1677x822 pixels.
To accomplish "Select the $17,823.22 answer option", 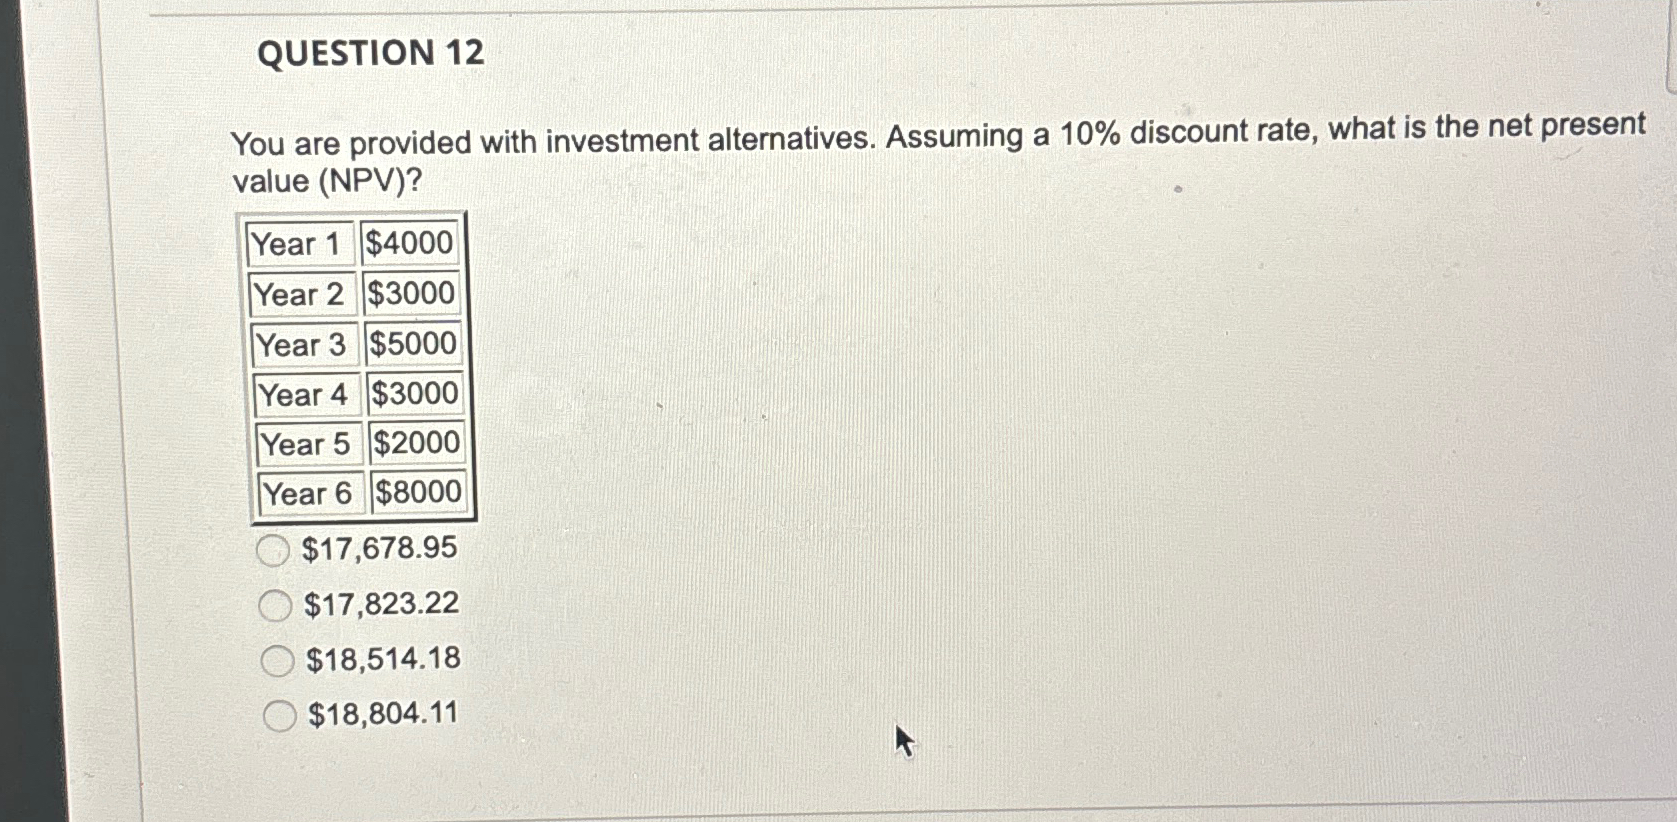I will [275, 603].
